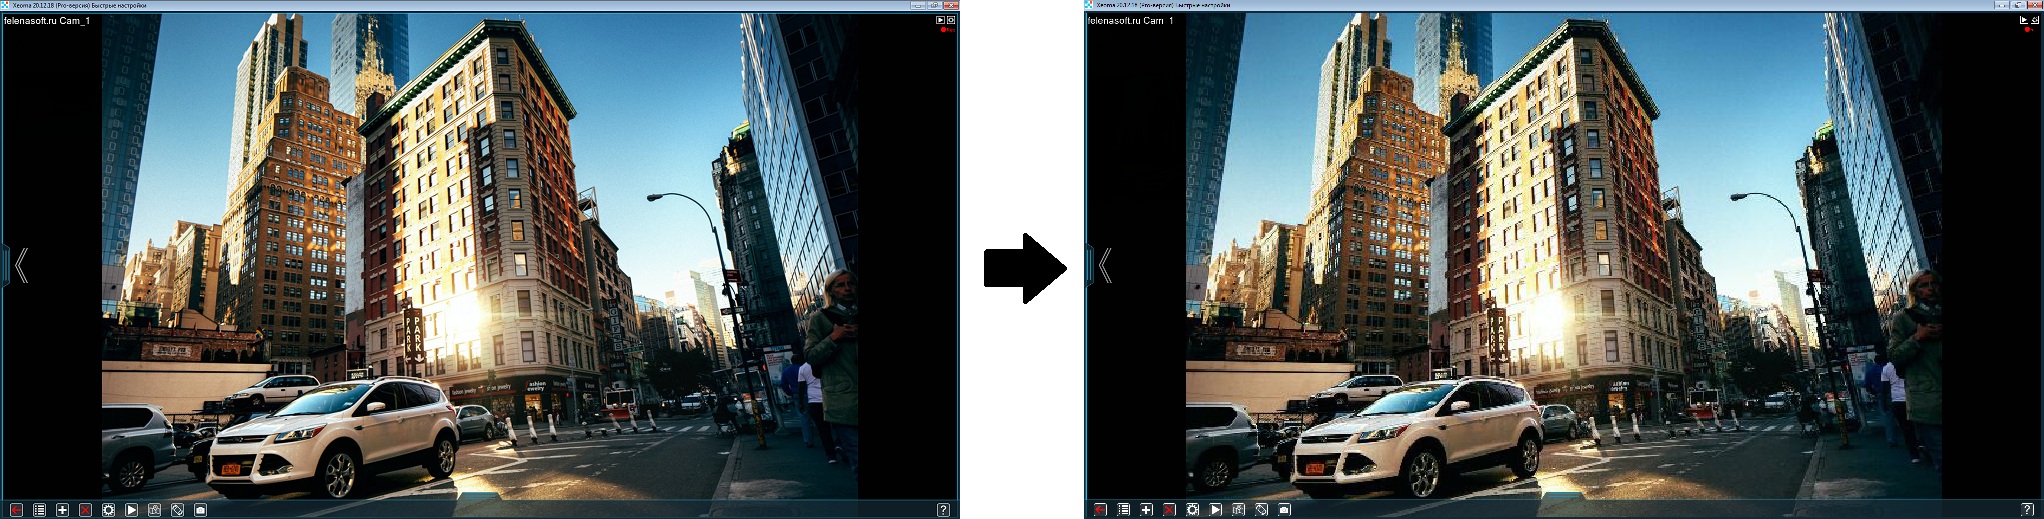The image size is (2044, 519).
Task: Open eMap icon in right window toolbar
Action: click(1238, 510)
